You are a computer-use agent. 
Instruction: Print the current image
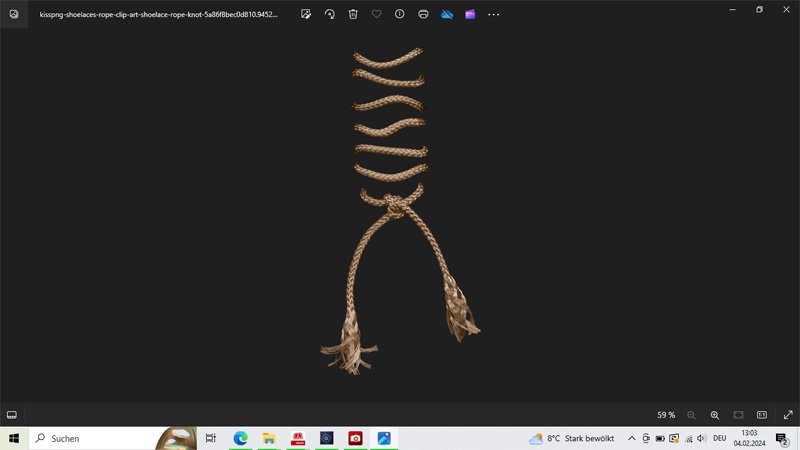pos(423,15)
